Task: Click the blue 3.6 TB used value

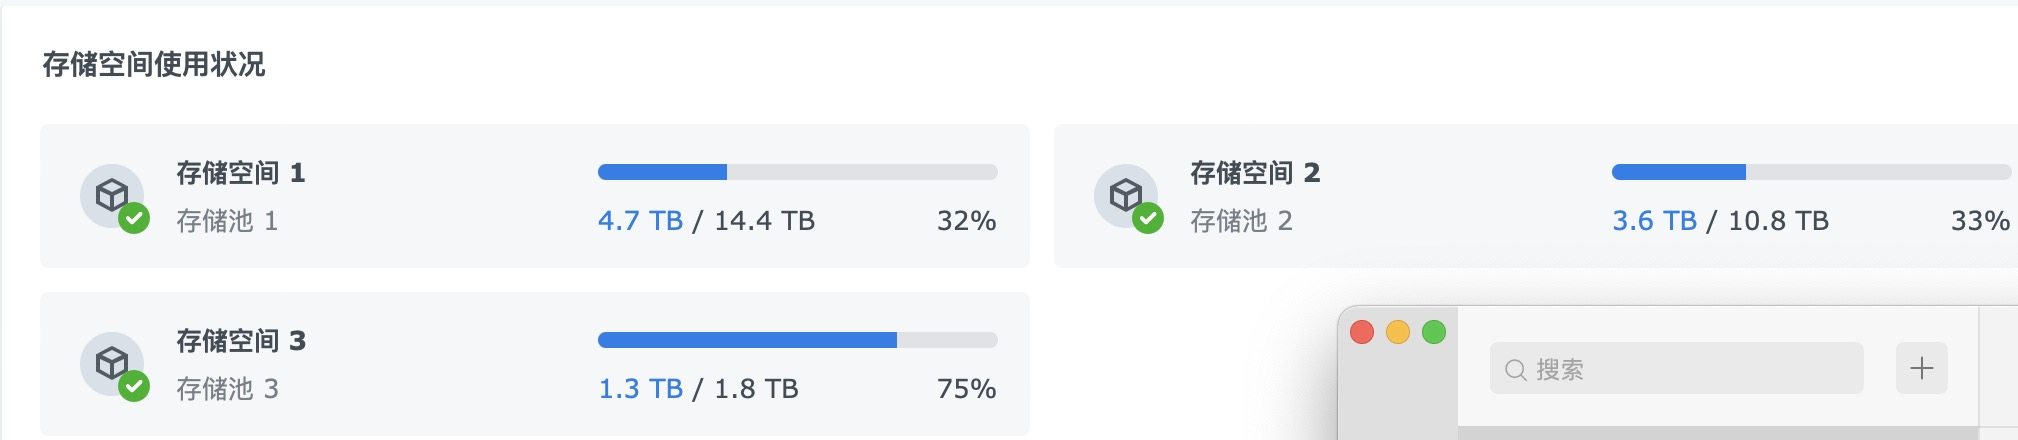Action: point(1654,221)
